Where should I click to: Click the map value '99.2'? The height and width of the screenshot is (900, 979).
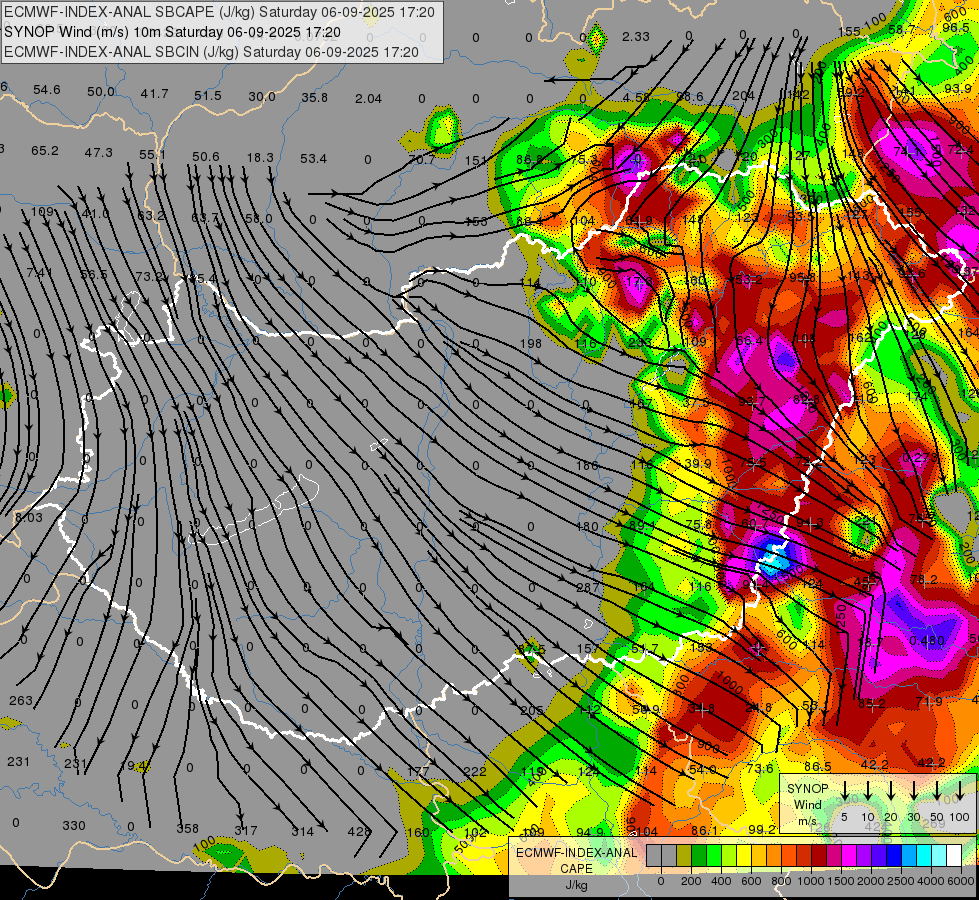(x=762, y=829)
